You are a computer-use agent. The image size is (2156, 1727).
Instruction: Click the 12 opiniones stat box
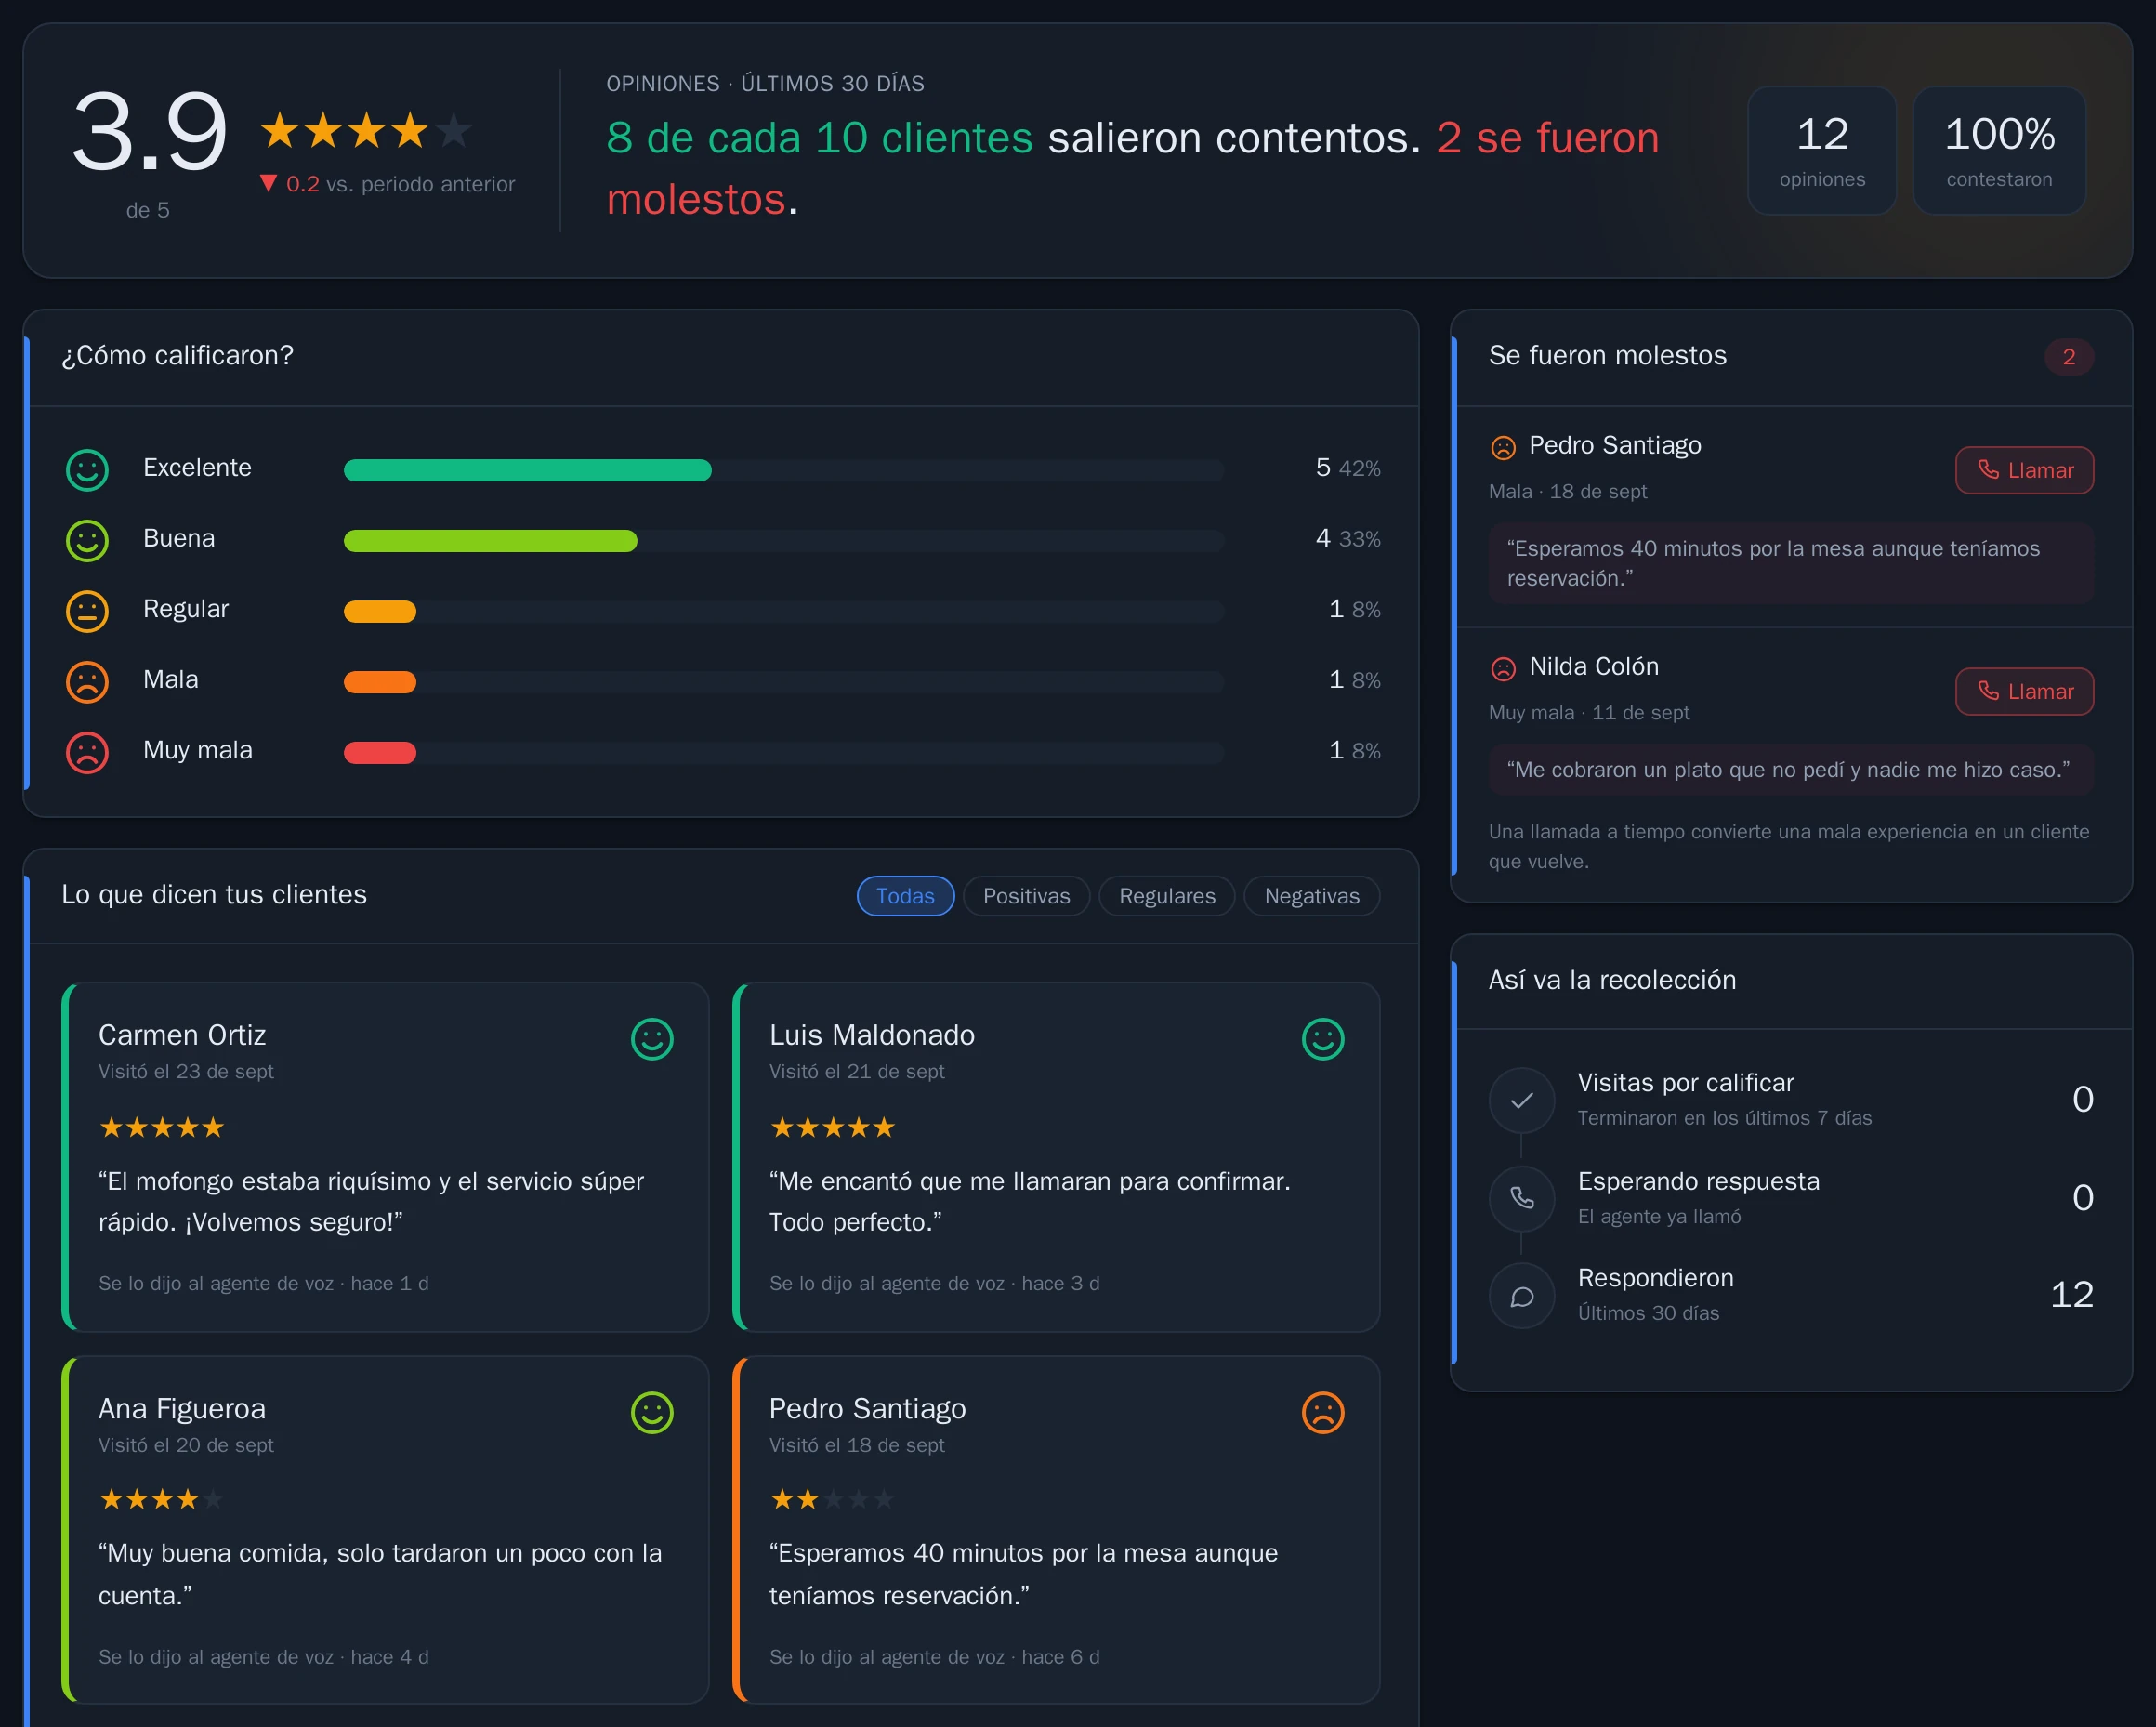tap(1821, 150)
